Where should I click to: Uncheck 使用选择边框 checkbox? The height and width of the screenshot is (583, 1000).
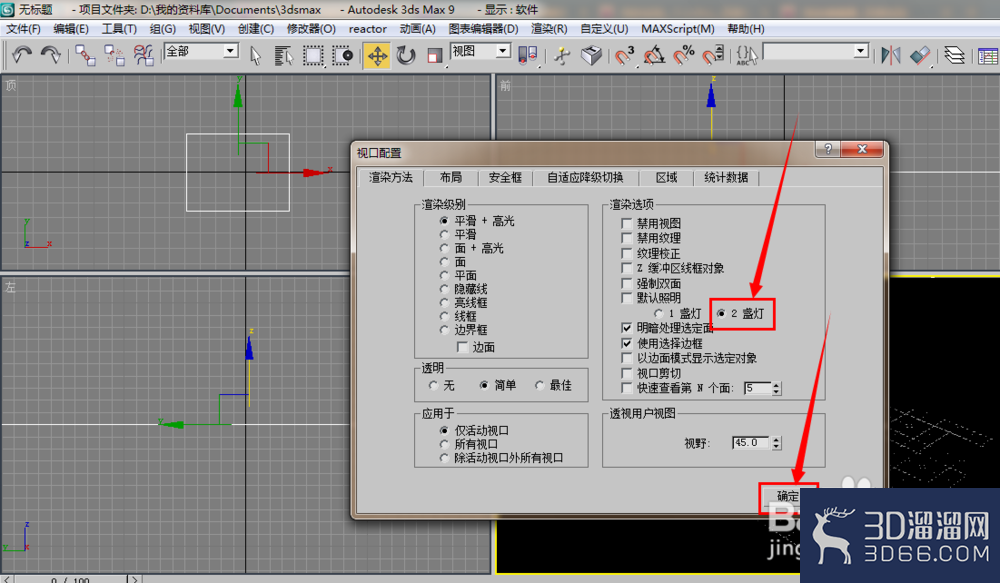[626, 343]
